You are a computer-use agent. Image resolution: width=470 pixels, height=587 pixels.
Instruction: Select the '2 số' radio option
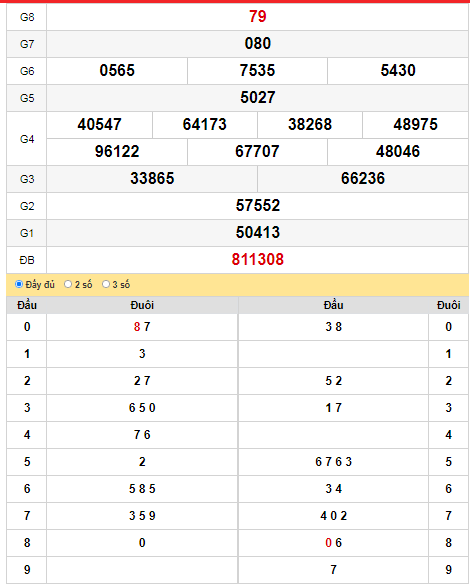(x=68, y=284)
